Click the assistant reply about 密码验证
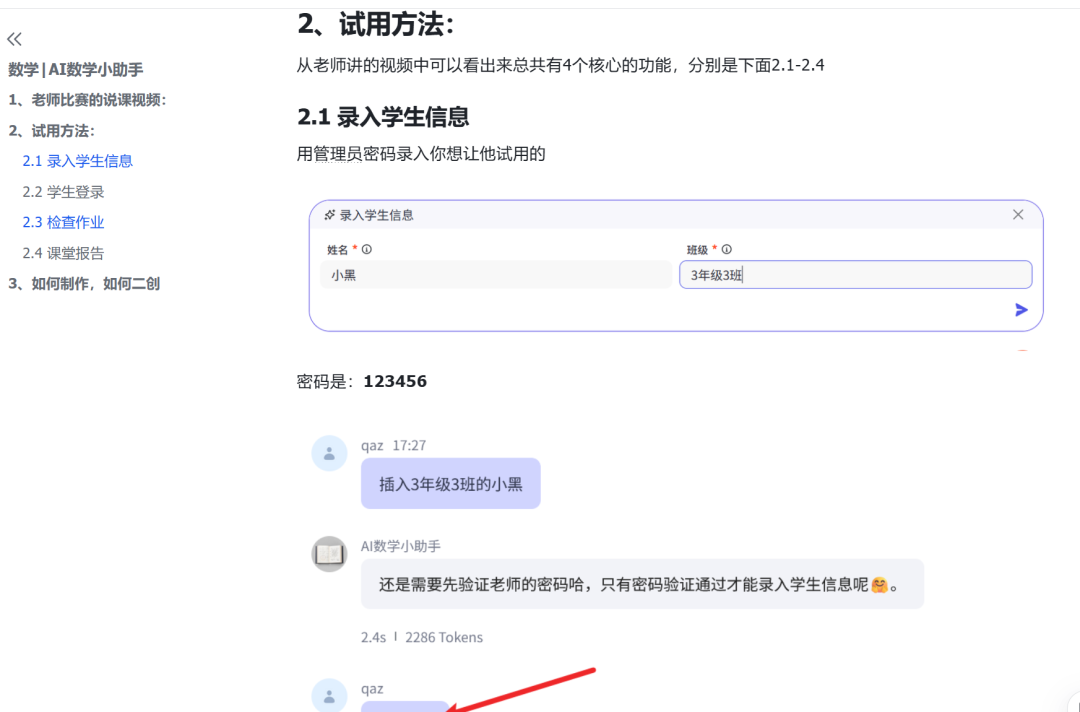The image size is (1080, 712). point(642,585)
